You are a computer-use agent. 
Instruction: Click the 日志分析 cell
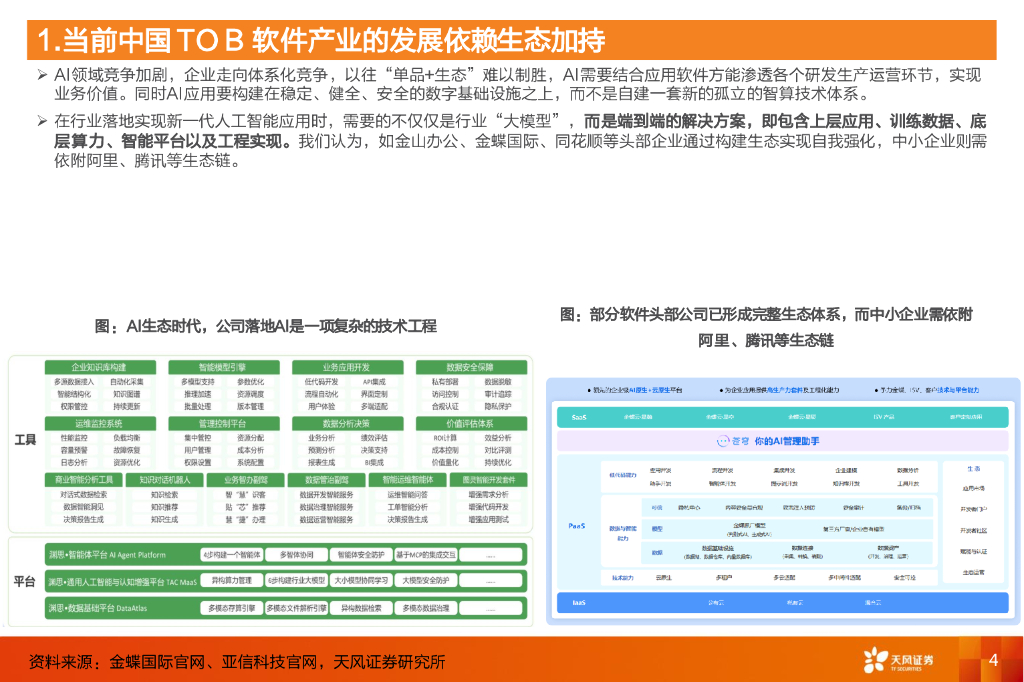[74, 463]
